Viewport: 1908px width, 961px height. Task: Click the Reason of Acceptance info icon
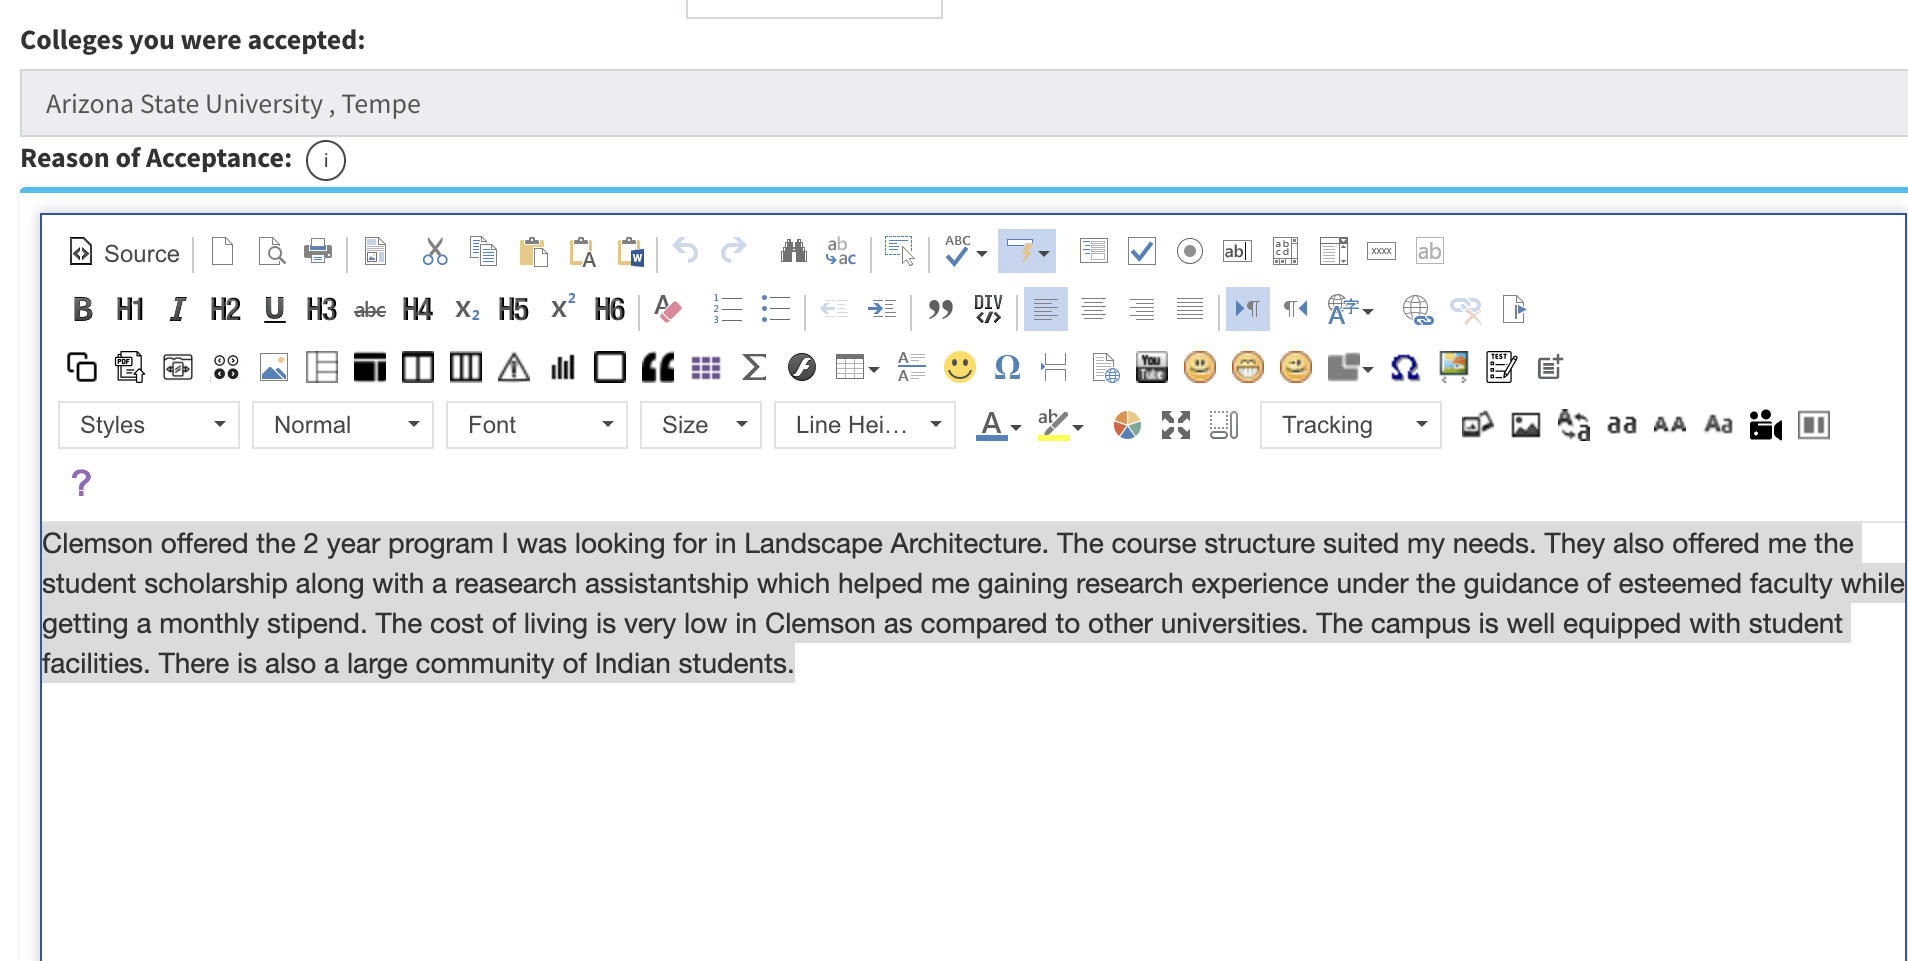tap(326, 160)
